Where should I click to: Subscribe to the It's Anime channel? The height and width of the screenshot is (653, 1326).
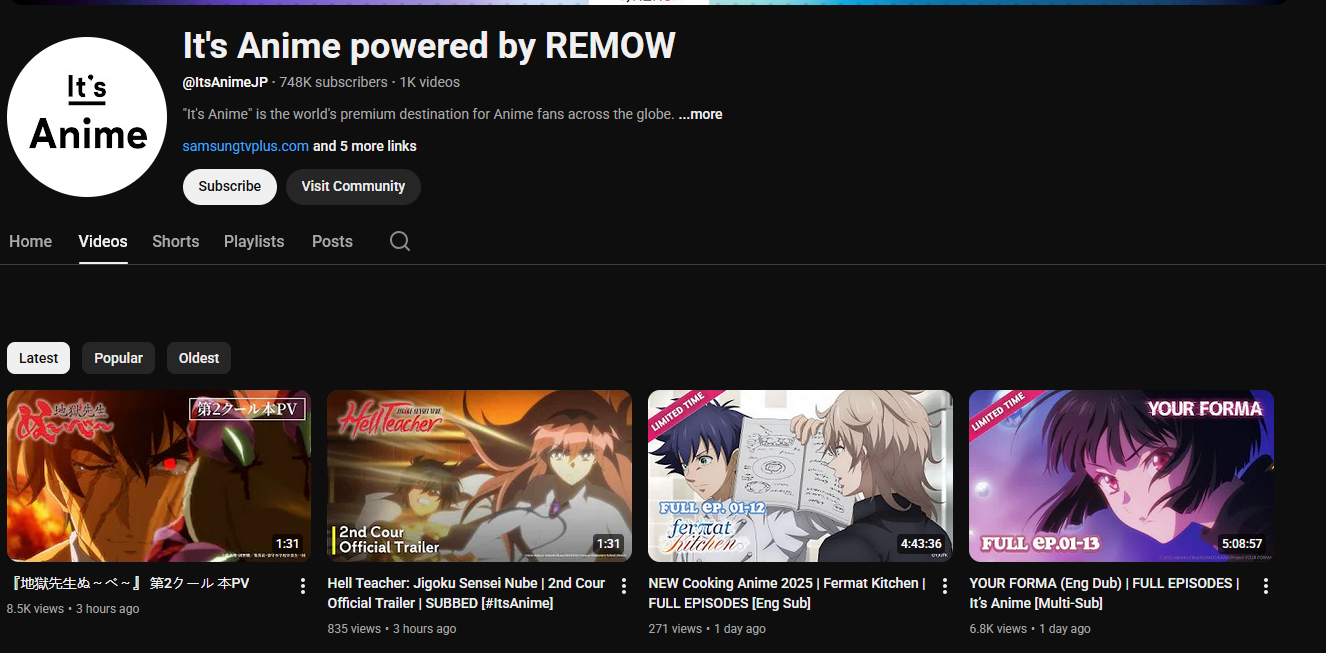tap(230, 186)
